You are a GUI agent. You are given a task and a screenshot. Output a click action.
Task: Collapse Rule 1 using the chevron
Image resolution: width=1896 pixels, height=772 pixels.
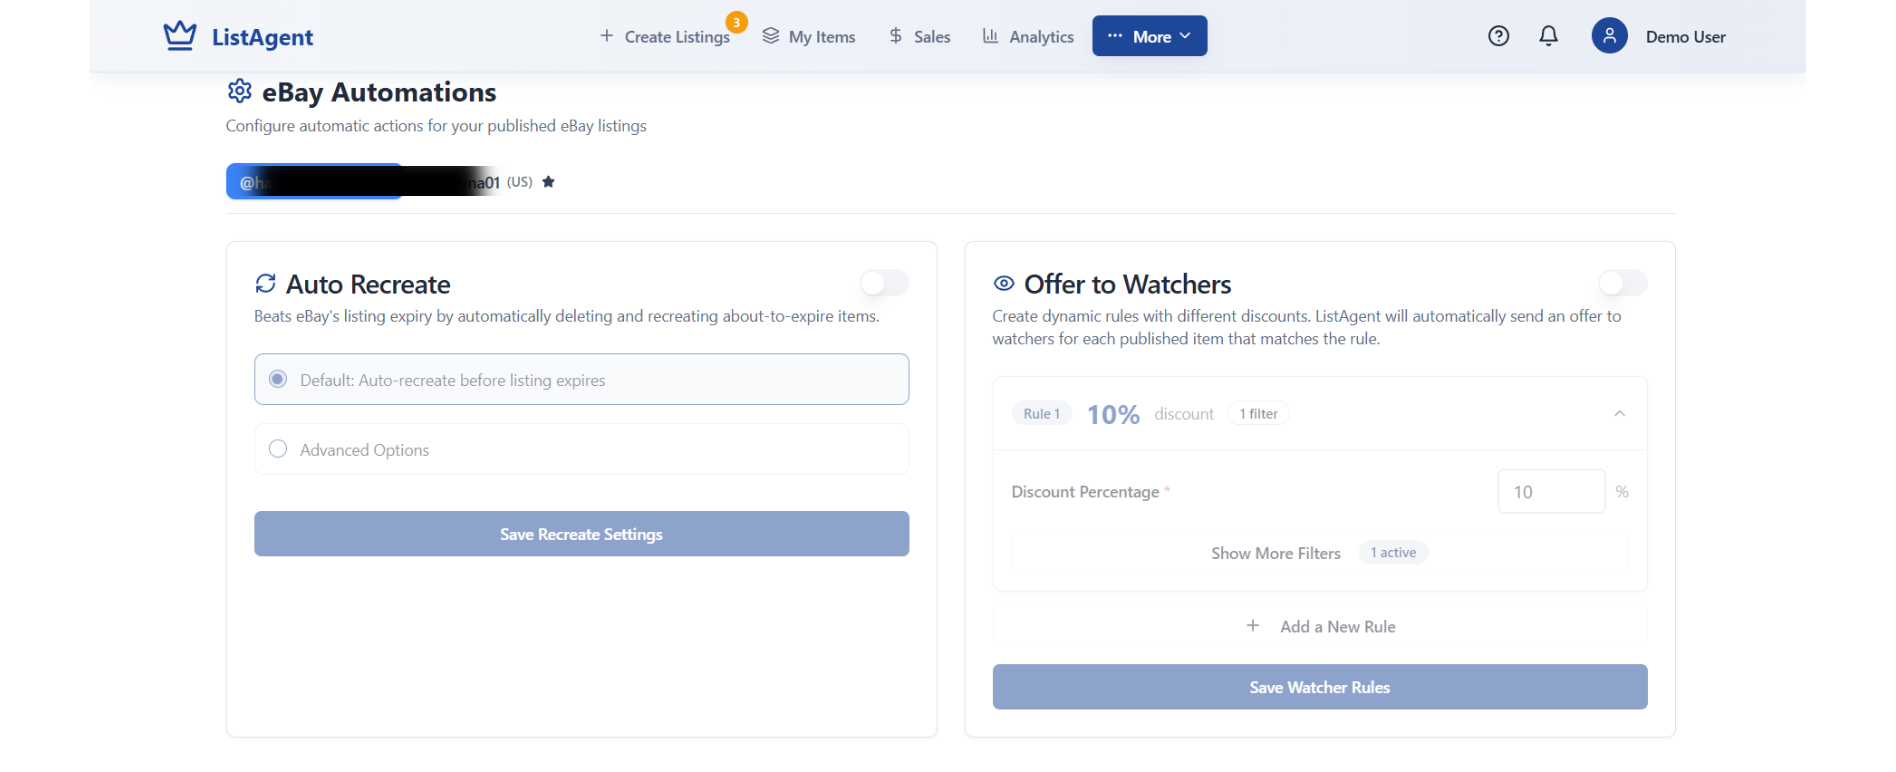coord(1619,414)
